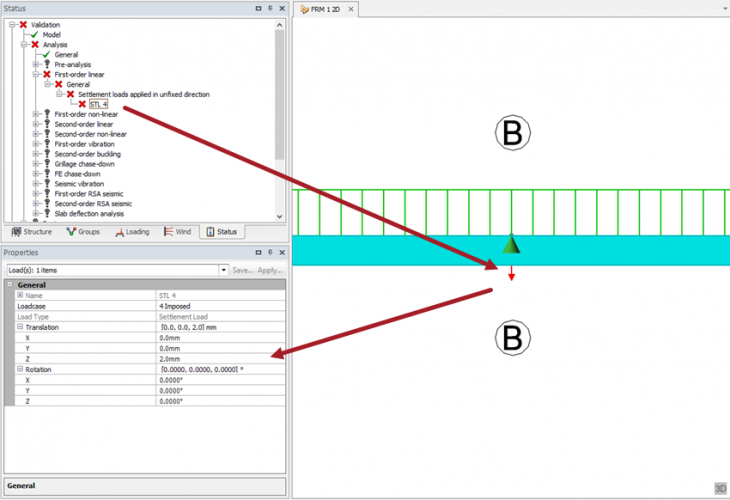Select the Status tab
Image resolution: width=730 pixels, height=500 pixels.
(222, 232)
